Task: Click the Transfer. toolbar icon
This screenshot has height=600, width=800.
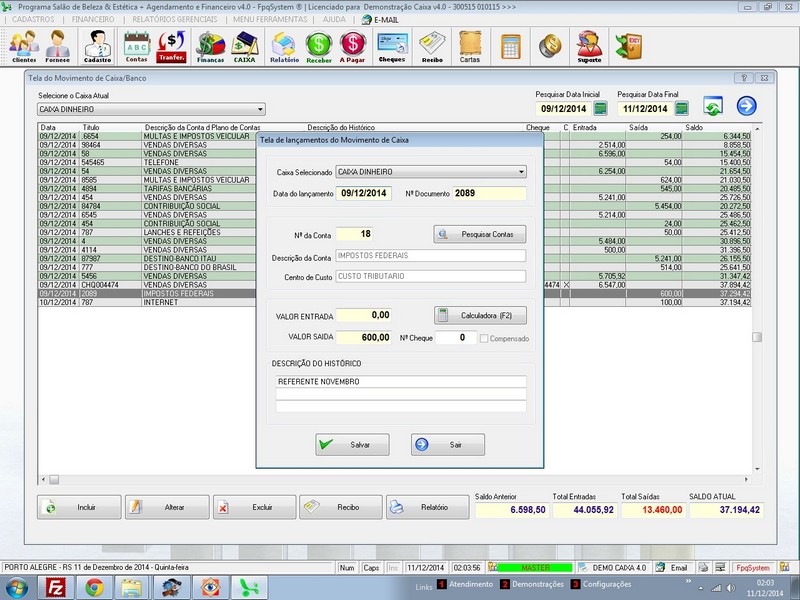Action: pos(172,46)
